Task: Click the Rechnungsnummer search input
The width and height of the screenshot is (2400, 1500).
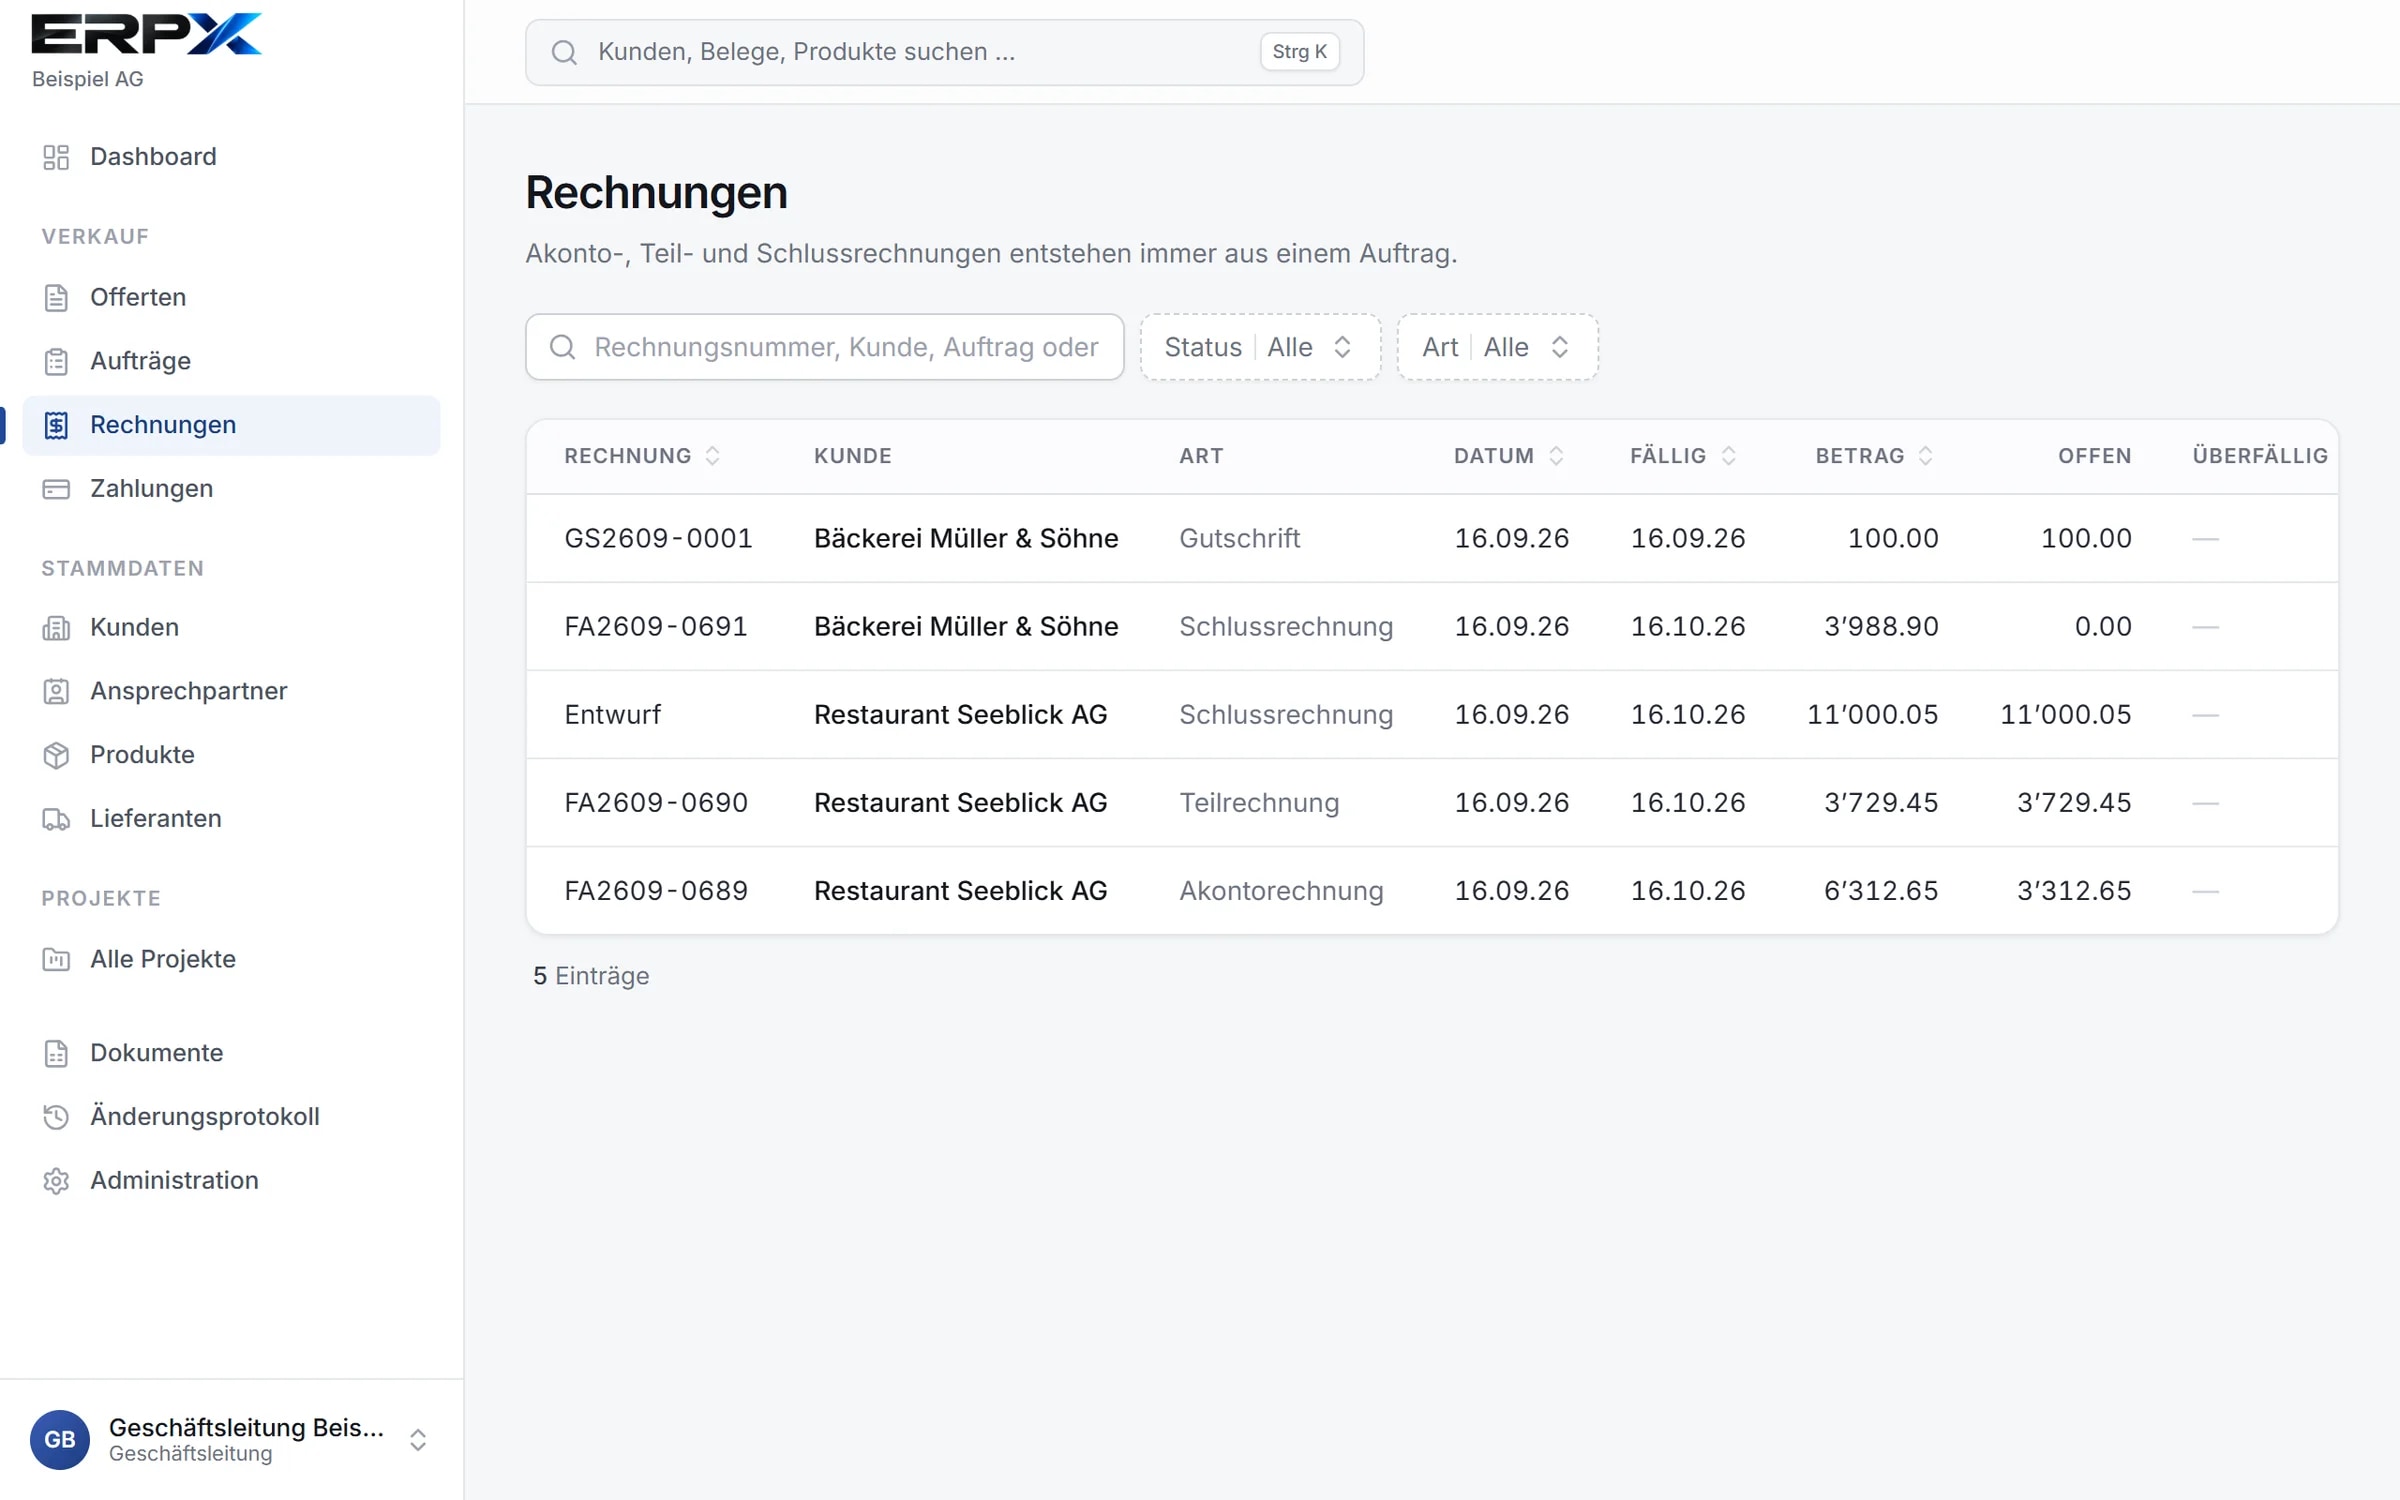Action: click(825, 347)
